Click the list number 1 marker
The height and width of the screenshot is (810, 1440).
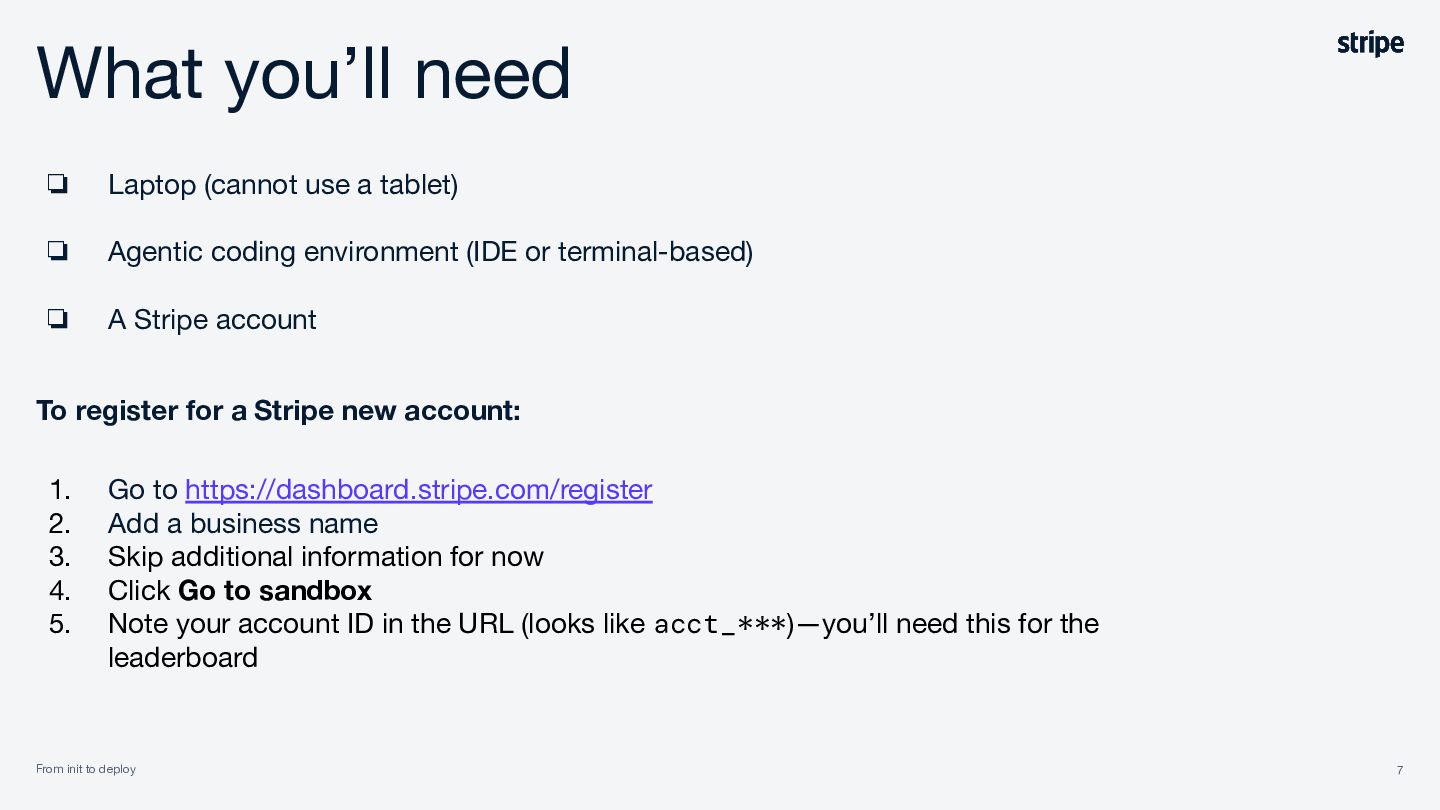click(60, 489)
